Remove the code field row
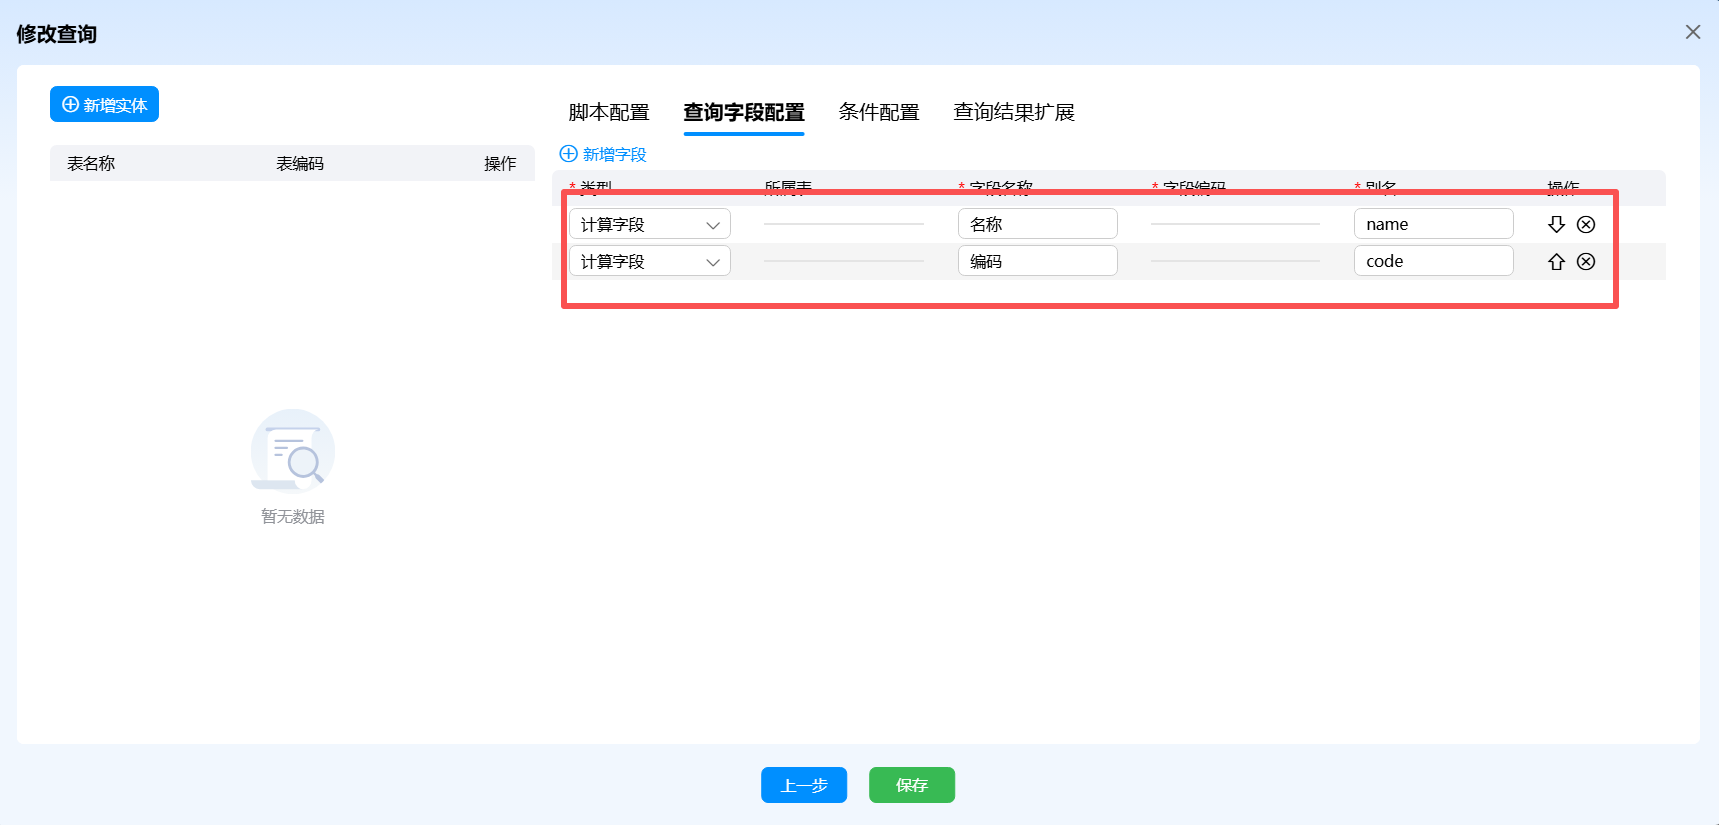 pos(1586,261)
